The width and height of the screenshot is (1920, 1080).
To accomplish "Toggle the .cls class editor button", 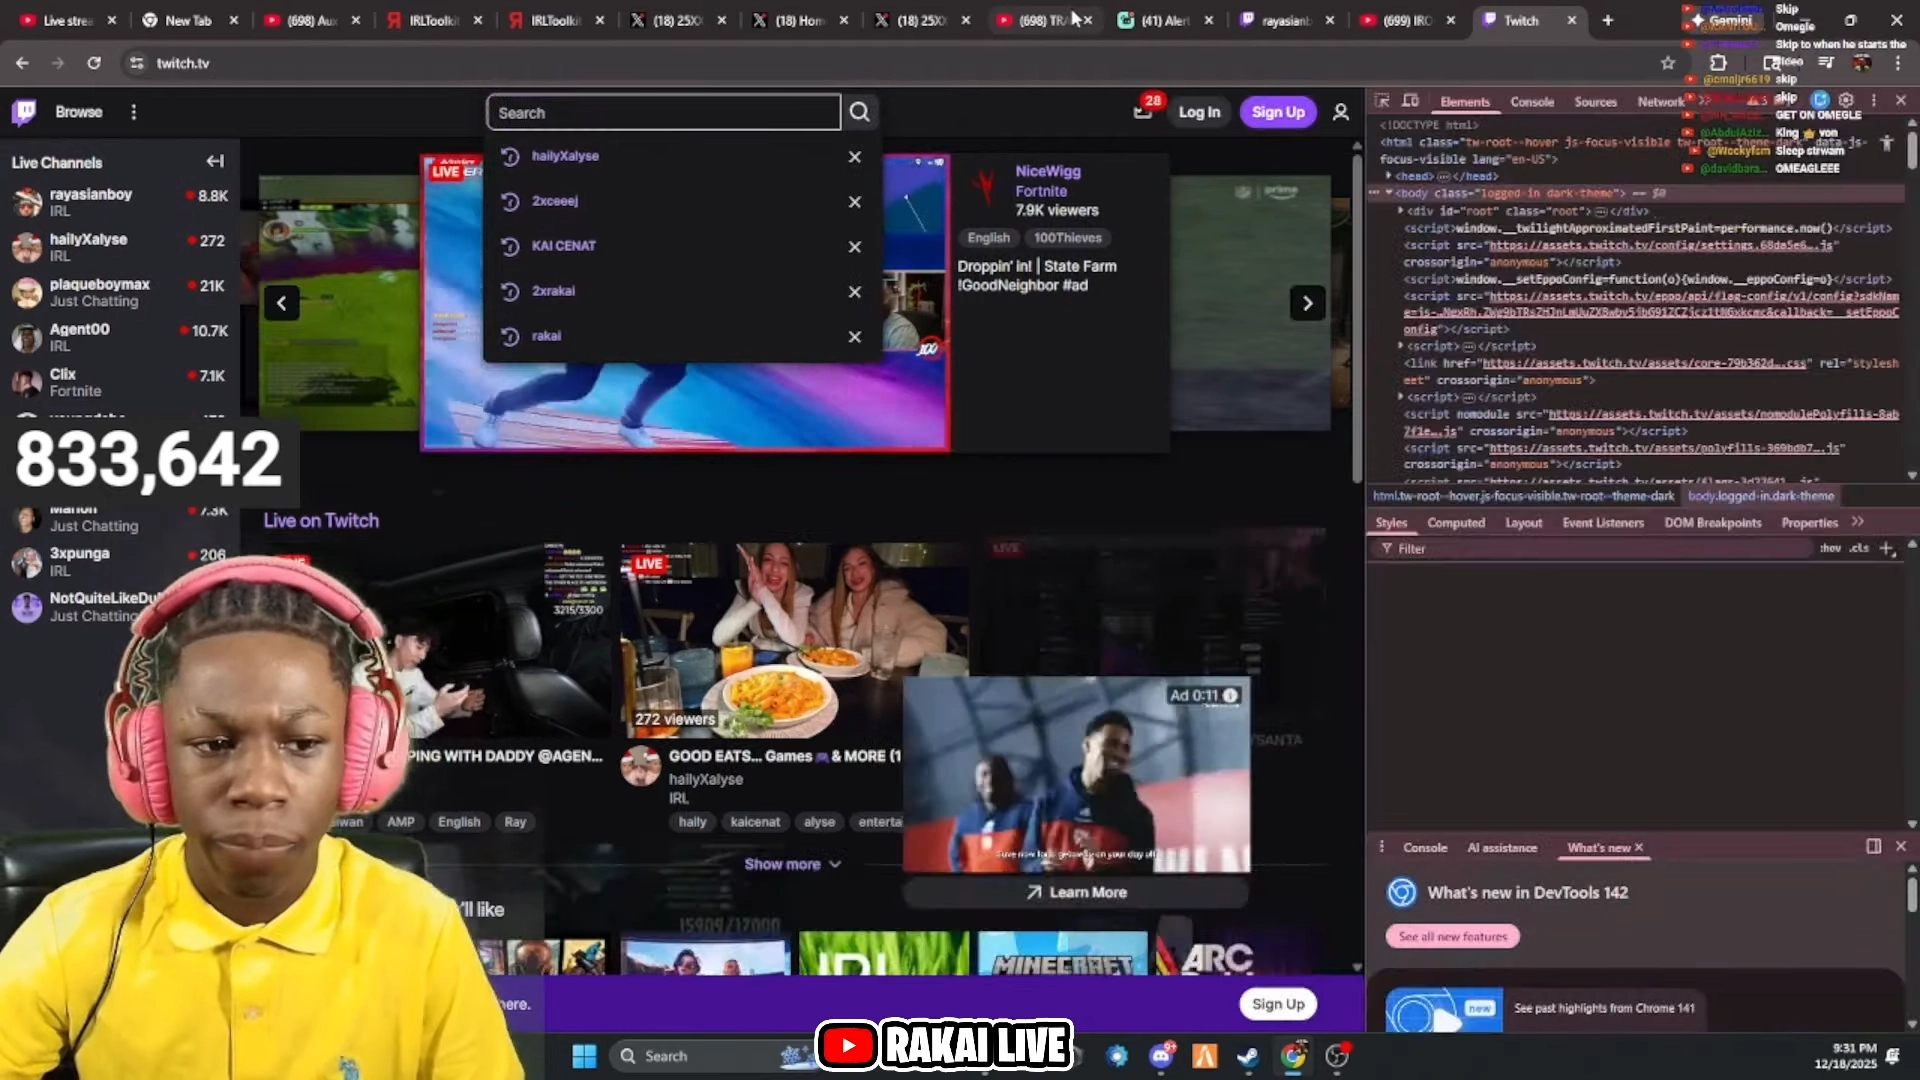I will pos(1859,548).
